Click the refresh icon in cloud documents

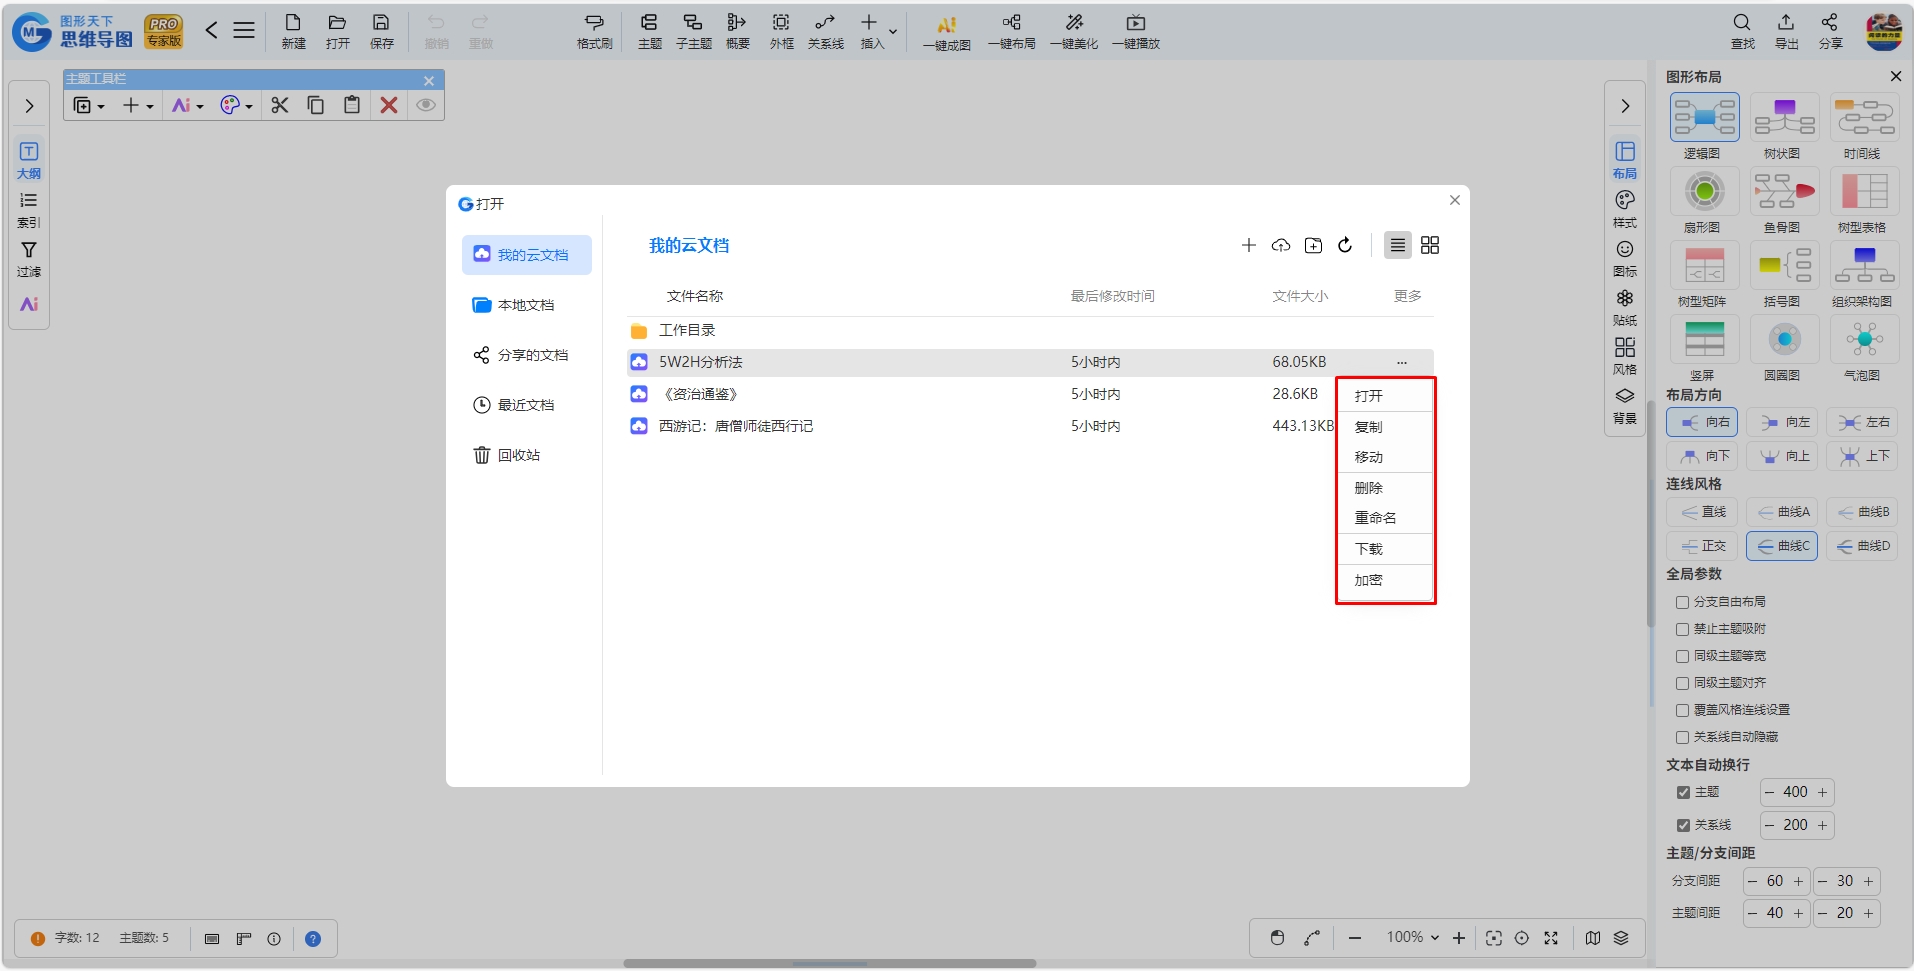click(1345, 245)
